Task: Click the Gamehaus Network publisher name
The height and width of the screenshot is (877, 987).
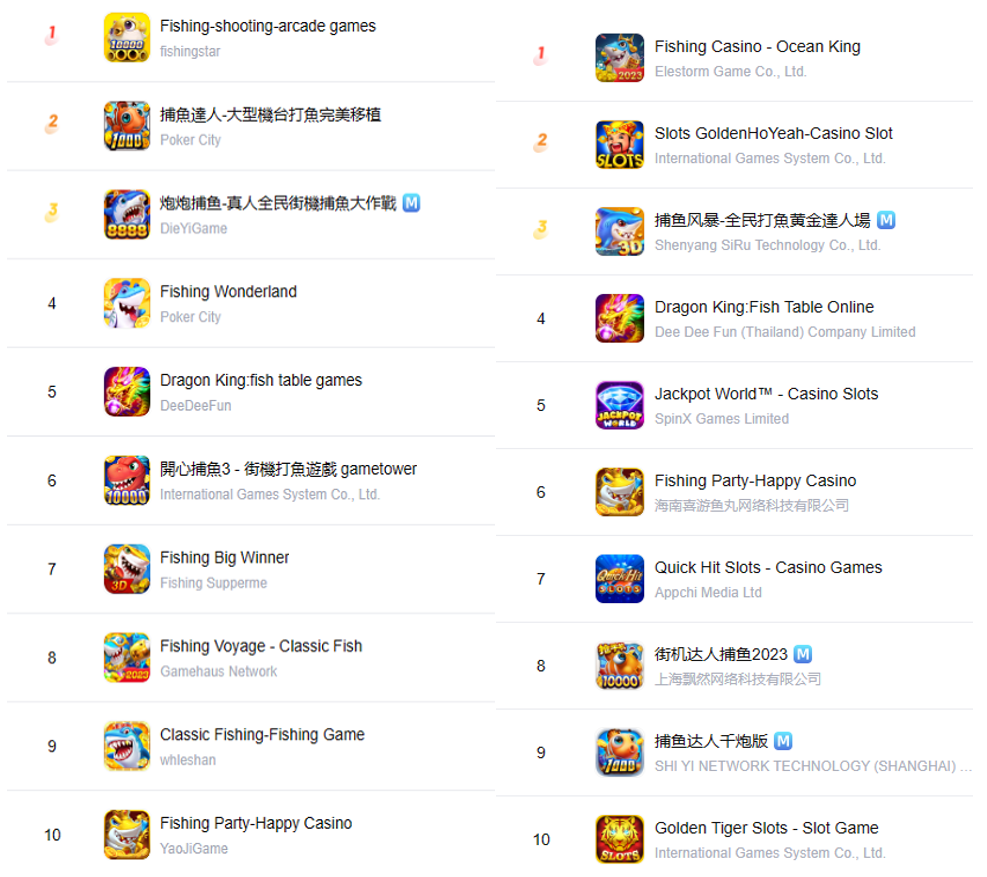Action: click(x=218, y=672)
